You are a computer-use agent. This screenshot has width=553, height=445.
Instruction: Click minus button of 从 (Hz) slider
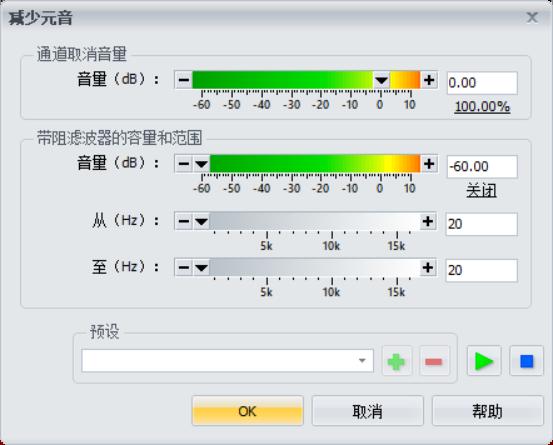pyautogui.click(x=183, y=221)
